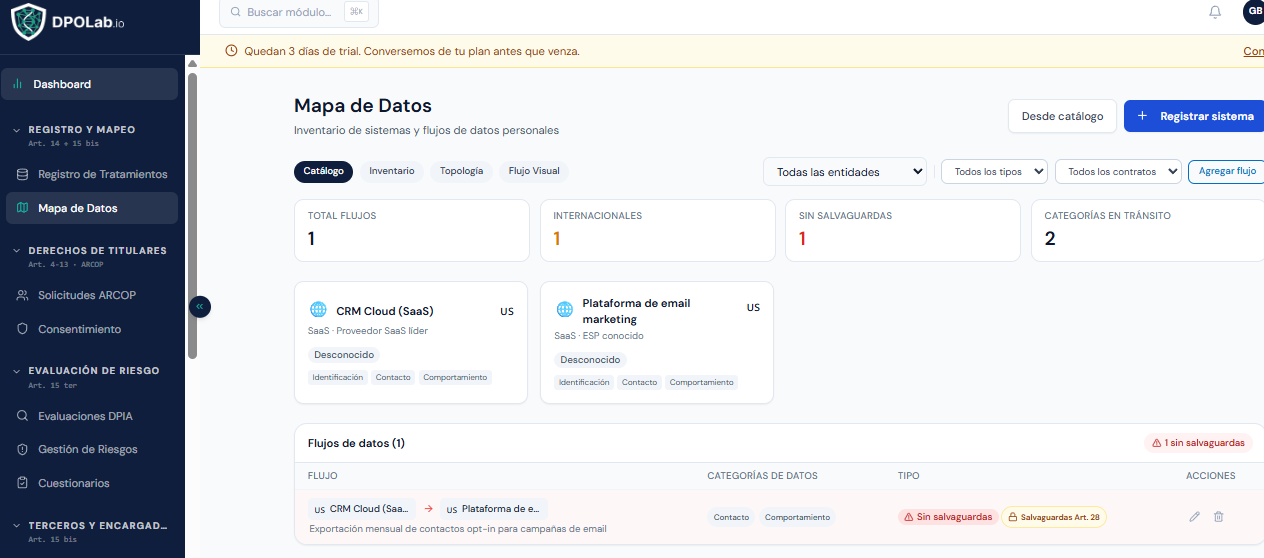Open Evaluaciones DPIA menu item
The width and height of the screenshot is (1264, 558).
pyautogui.click(x=92, y=416)
